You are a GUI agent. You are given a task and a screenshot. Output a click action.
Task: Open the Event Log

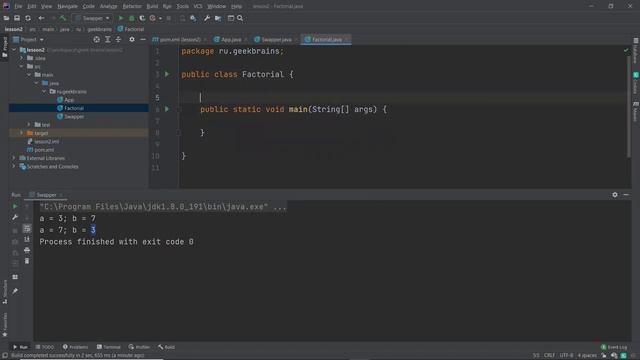tap(614, 347)
